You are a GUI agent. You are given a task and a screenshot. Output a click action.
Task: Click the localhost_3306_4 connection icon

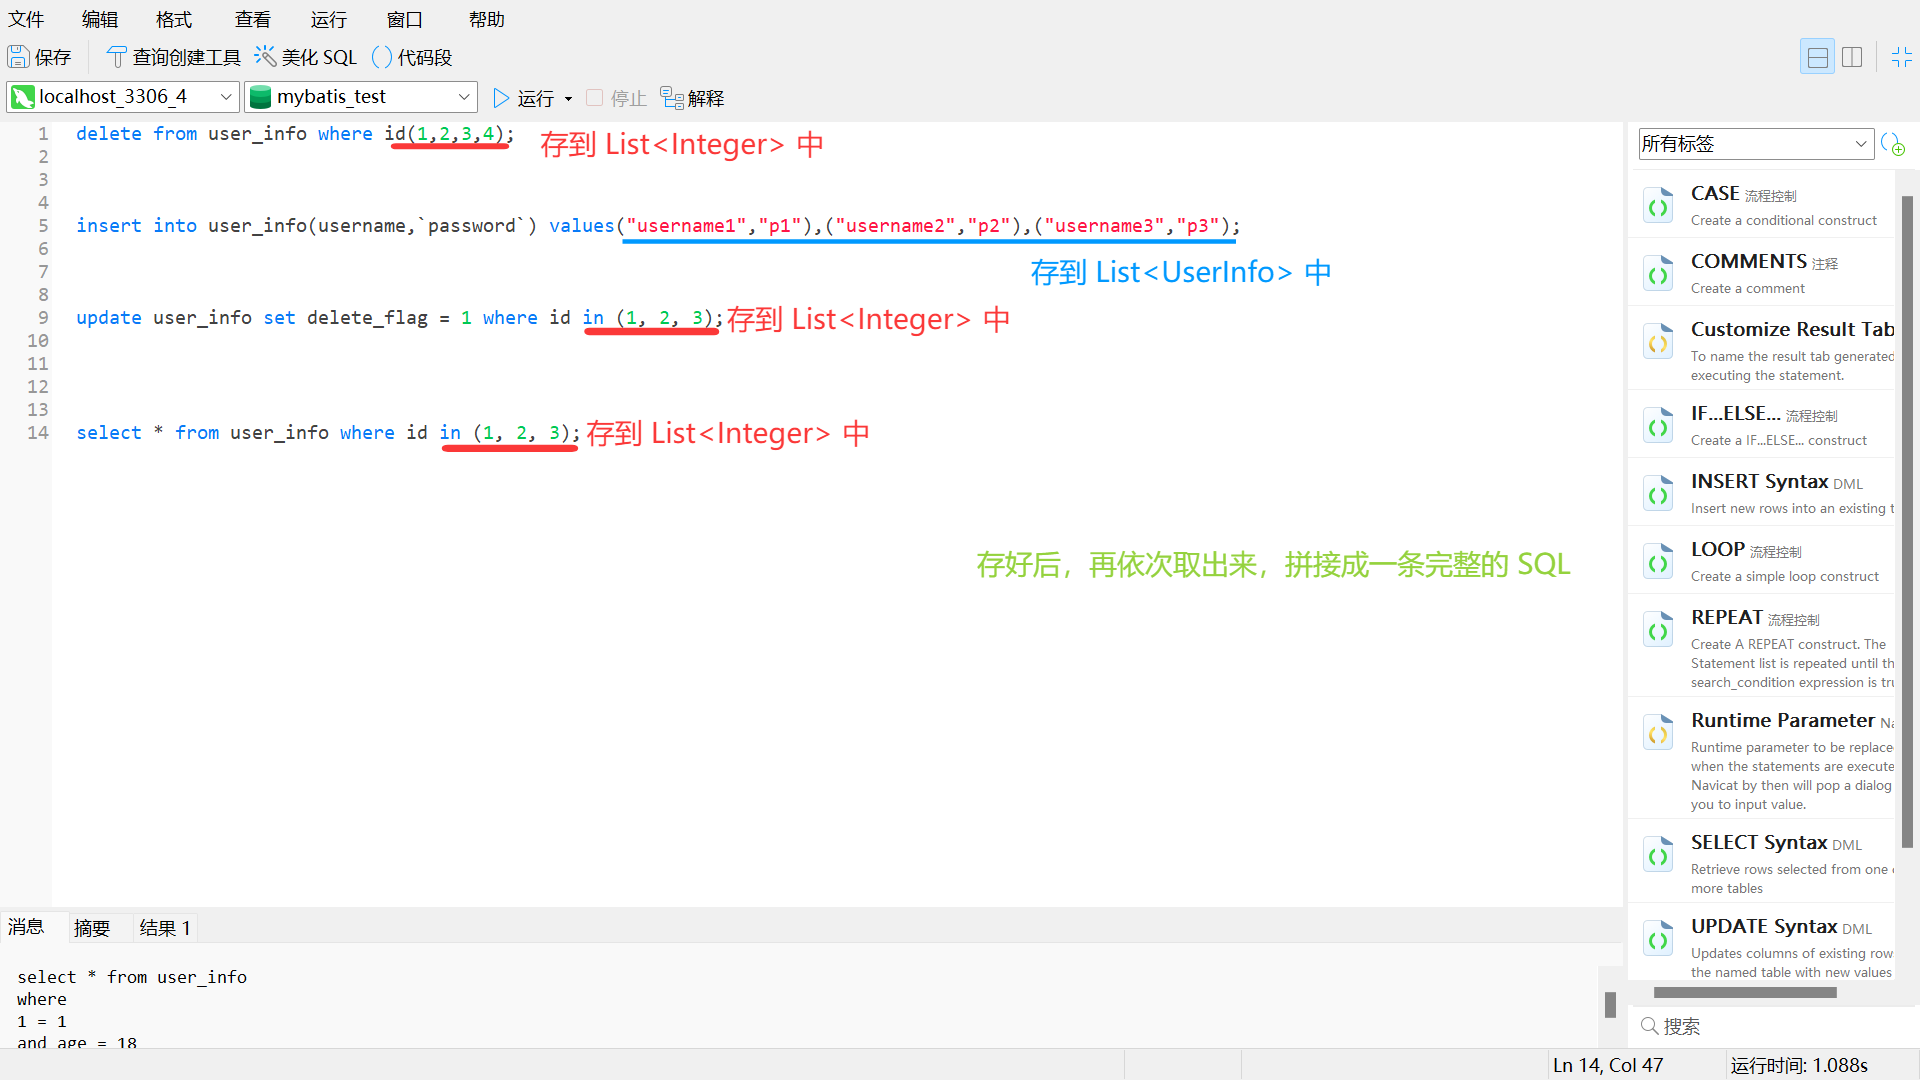23,97
